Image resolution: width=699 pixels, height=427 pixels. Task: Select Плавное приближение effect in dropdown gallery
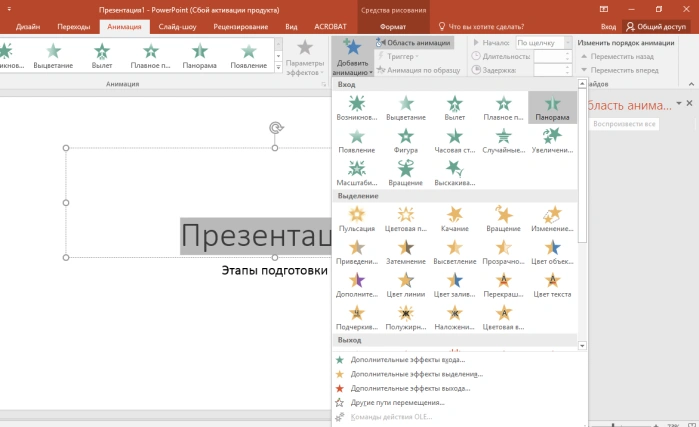(503, 108)
